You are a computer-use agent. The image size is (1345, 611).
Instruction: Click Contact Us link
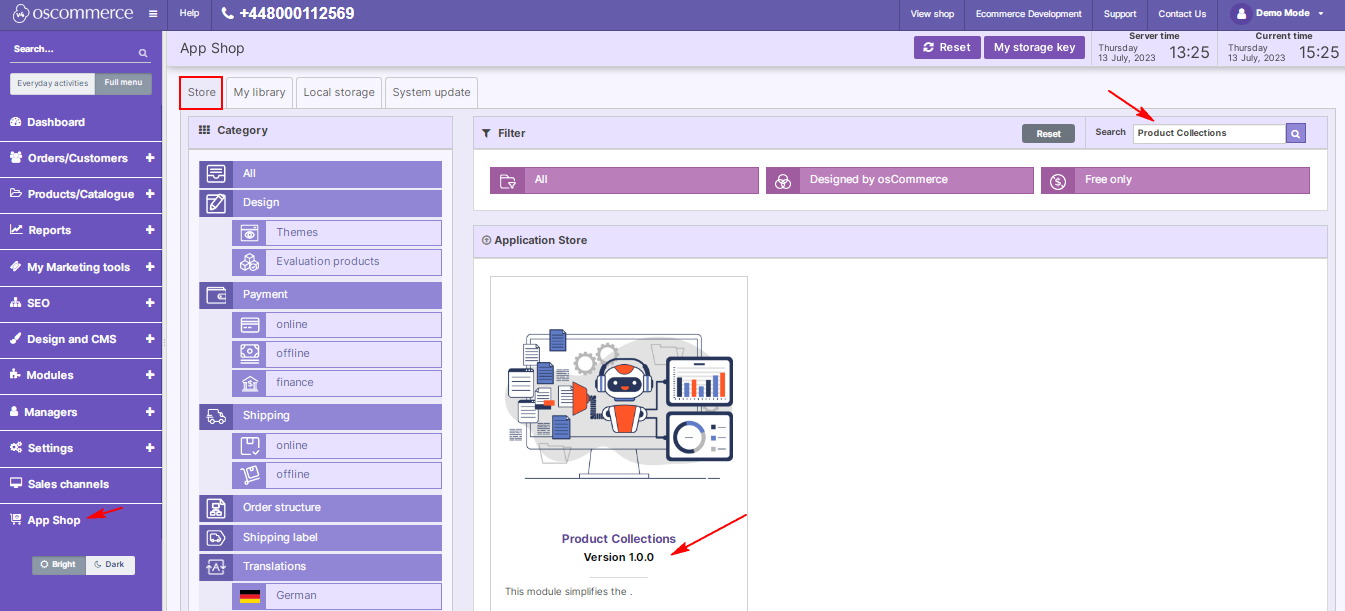pos(1182,14)
